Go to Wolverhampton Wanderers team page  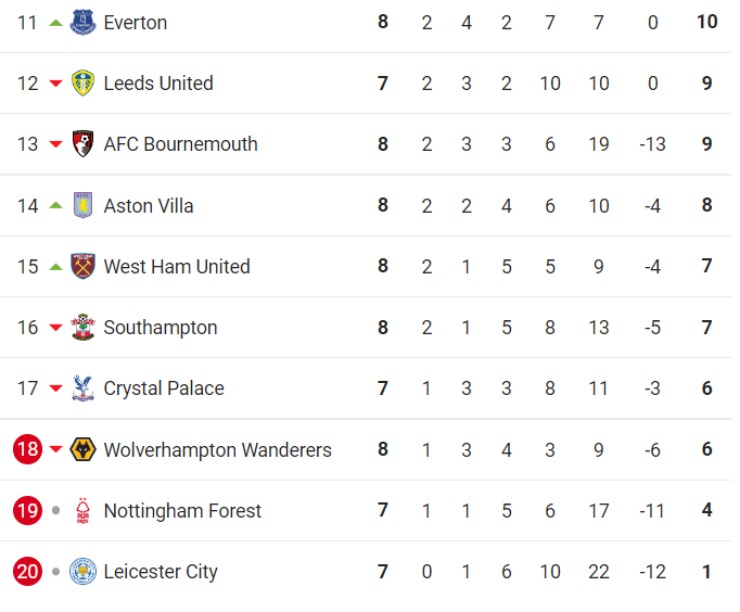(217, 450)
